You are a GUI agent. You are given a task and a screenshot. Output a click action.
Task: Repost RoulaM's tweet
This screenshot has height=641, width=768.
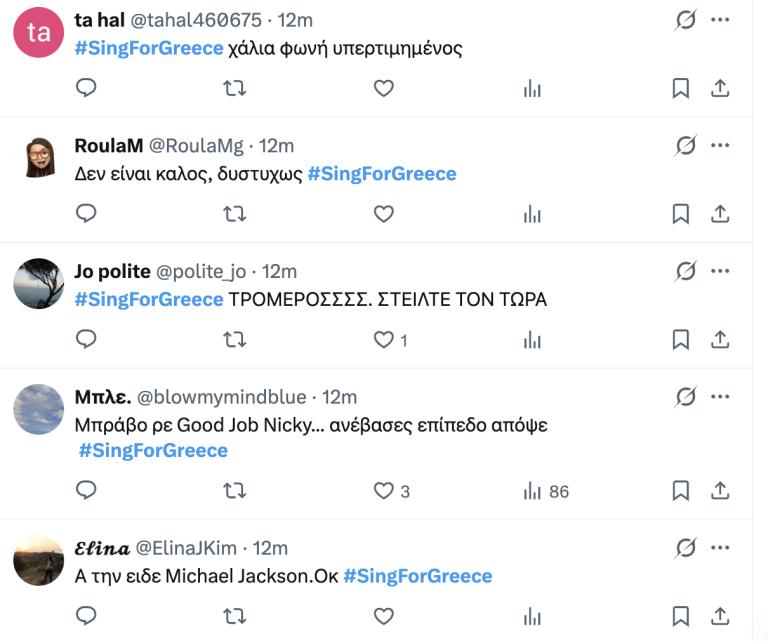234,213
